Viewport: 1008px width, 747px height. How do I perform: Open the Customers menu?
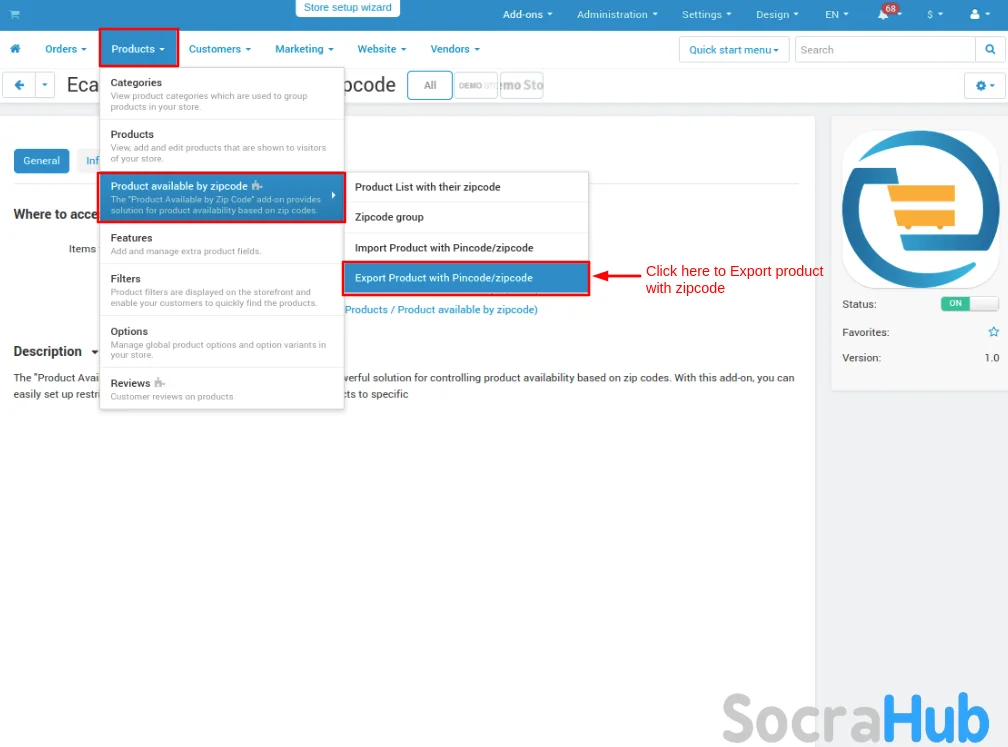219,49
